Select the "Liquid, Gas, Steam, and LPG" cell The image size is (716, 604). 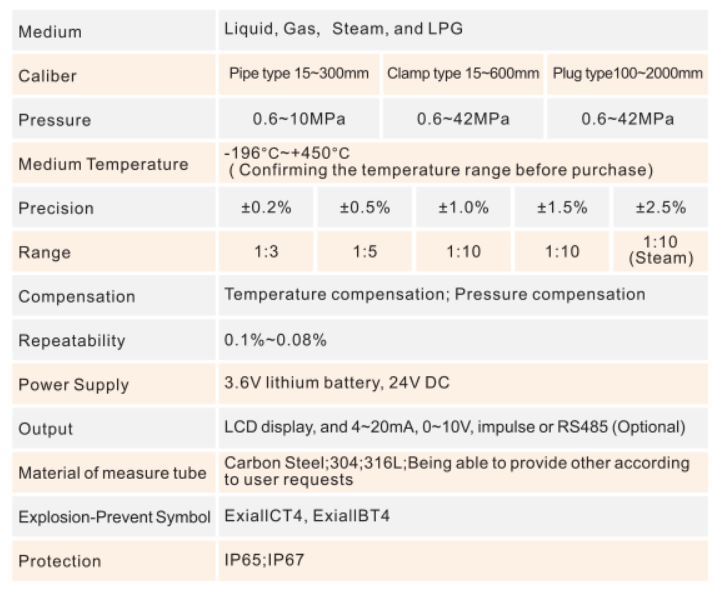(x=343, y=29)
